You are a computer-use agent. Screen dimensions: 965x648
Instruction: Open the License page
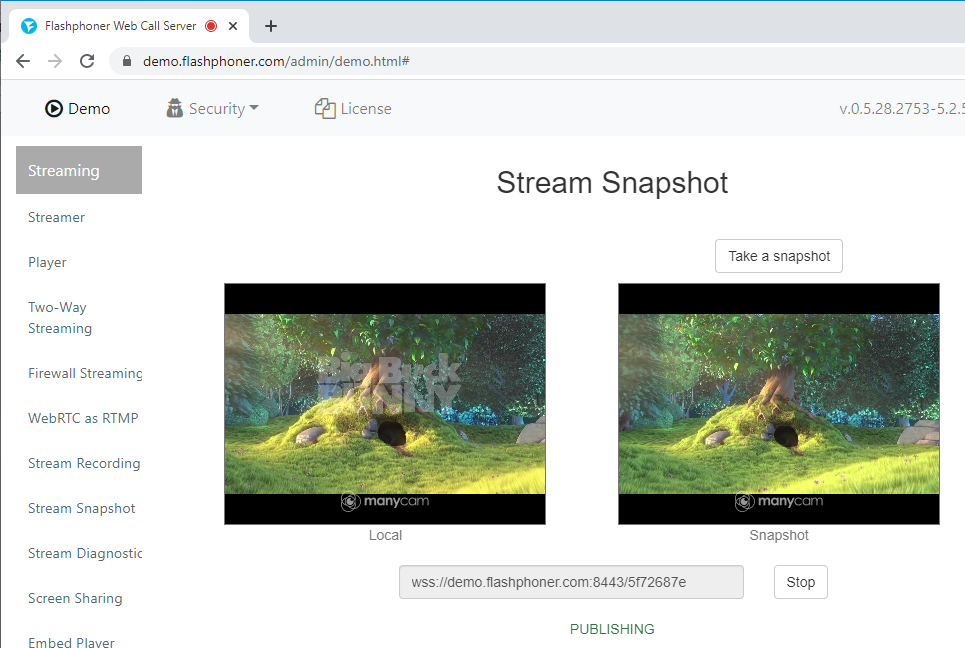[353, 108]
